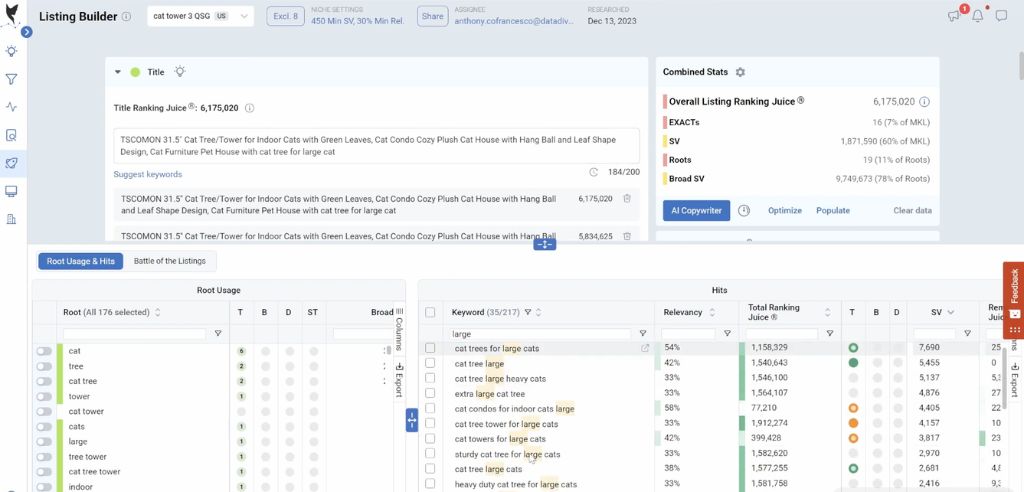Sort the Keyword column arrows

(x=539, y=312)
